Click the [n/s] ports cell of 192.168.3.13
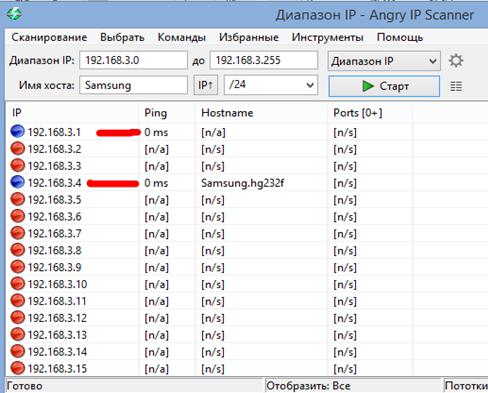The width and height of the screenshot is (488, 393). [x=345, y=335]
